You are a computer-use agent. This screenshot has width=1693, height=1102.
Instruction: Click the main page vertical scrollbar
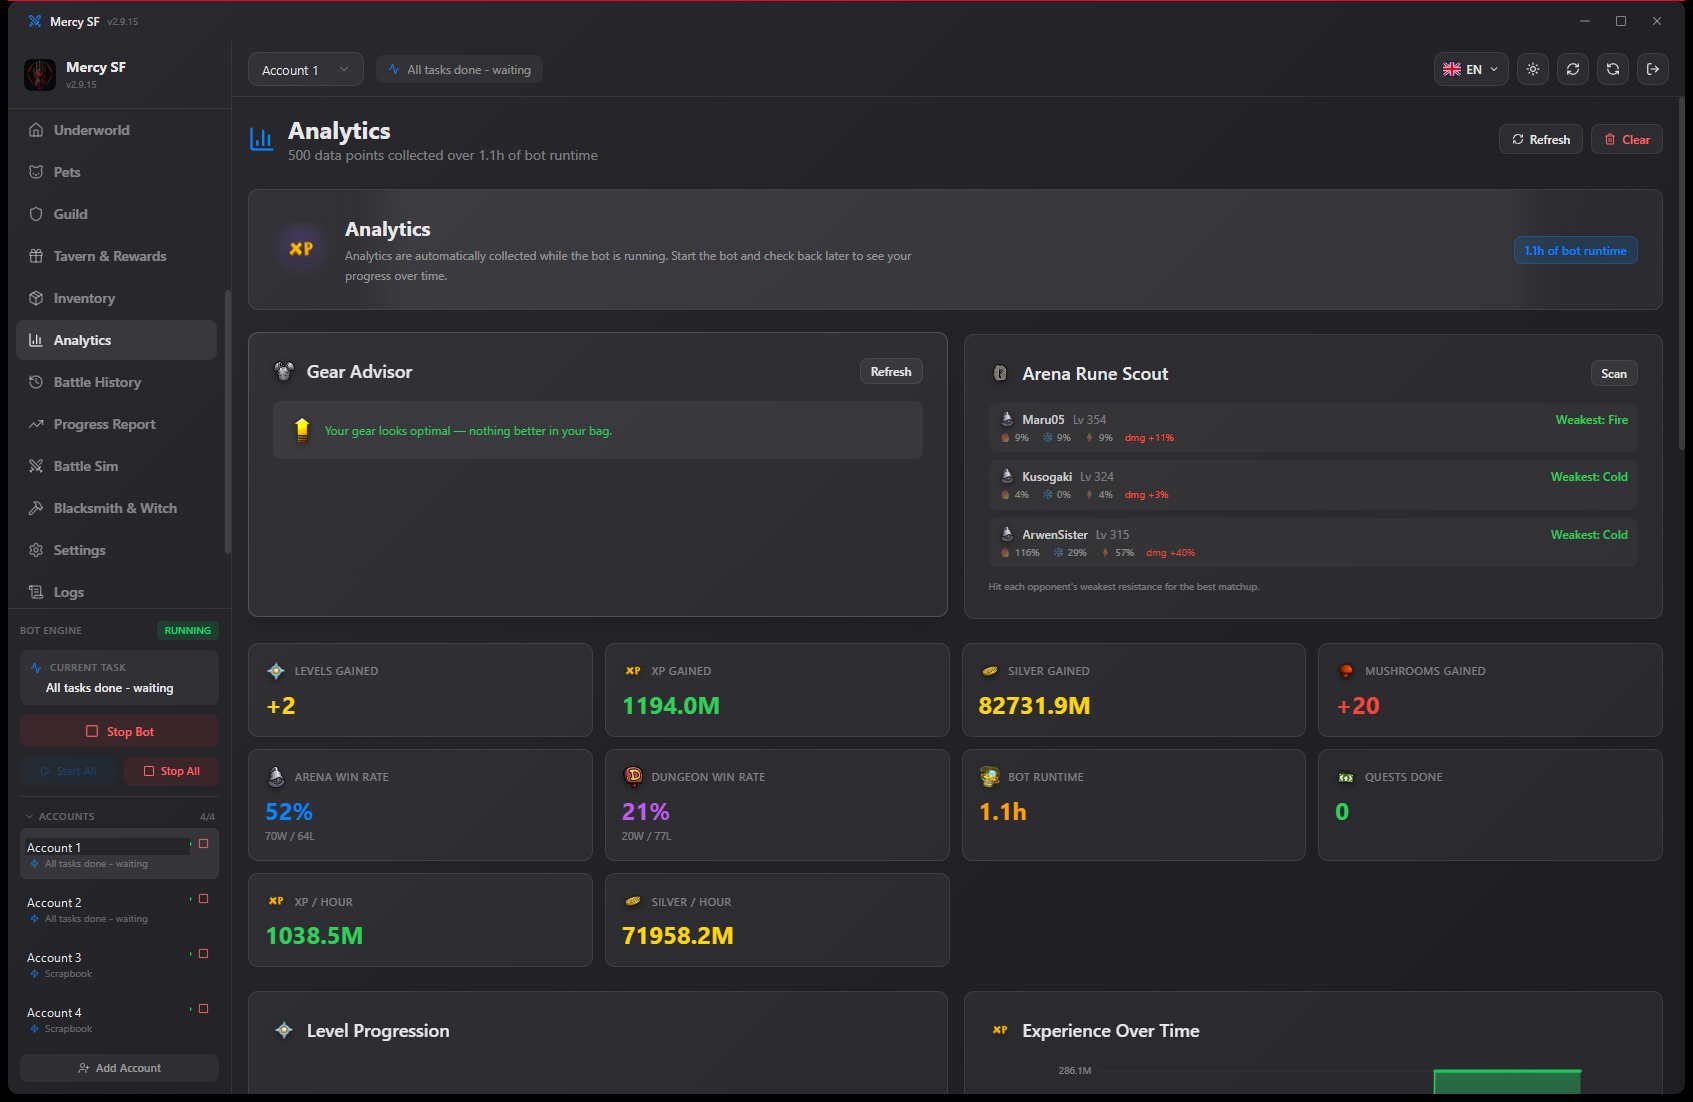coord(1680,274)
